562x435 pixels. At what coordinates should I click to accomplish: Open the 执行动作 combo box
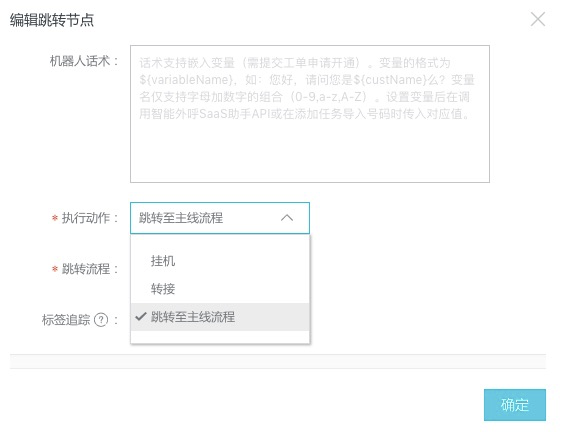click(220, 218)
